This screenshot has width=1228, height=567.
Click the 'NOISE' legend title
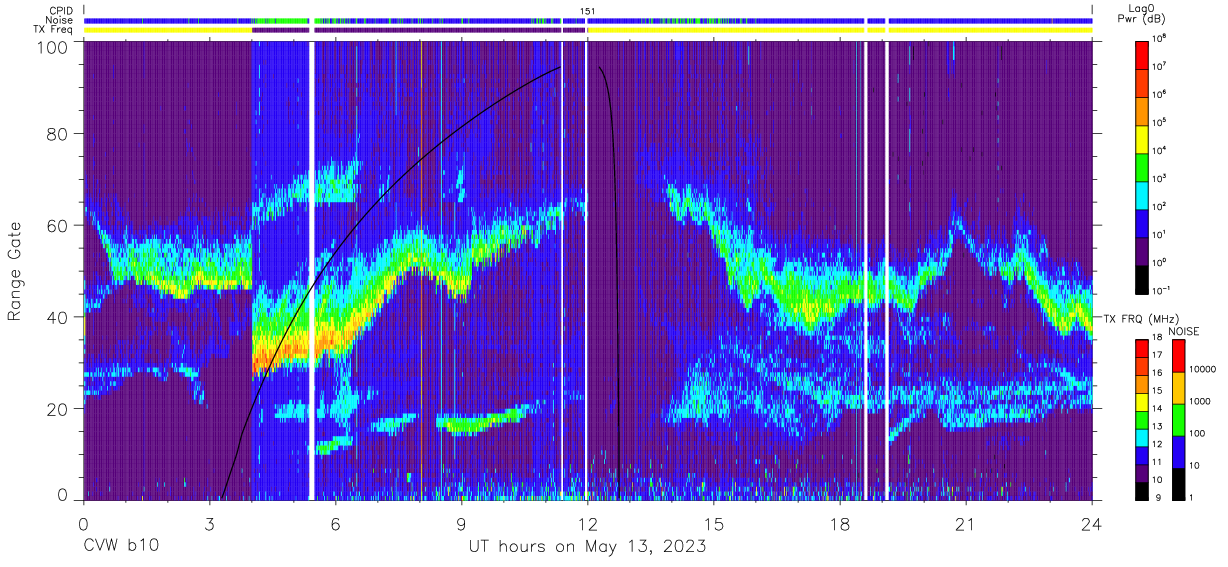1185,331
